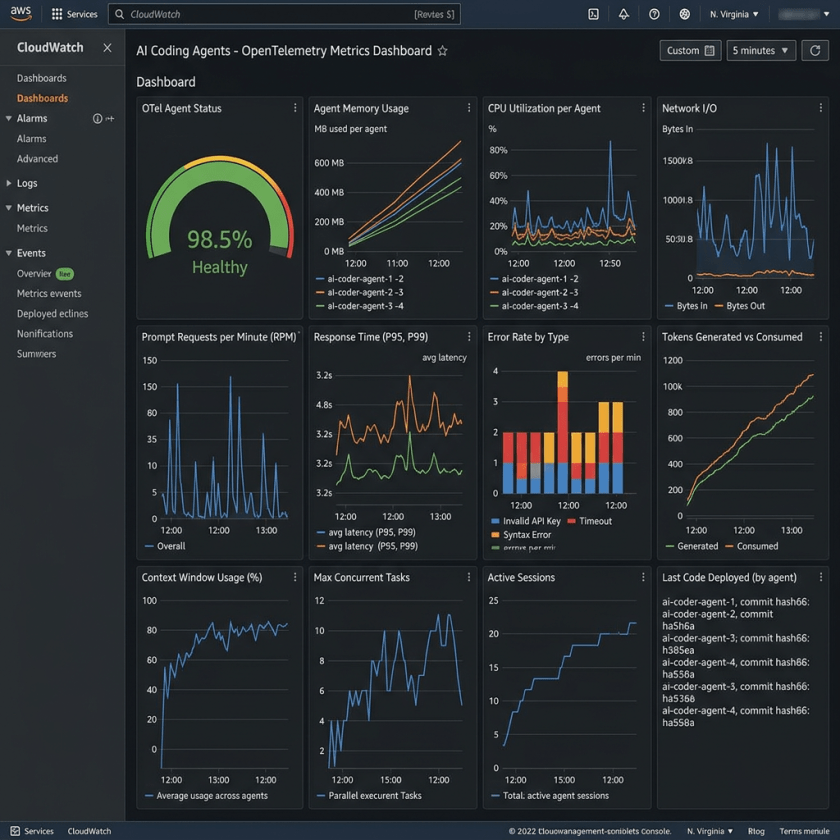The width and height of the screenshot is (840, 840).
Task: Open Advanced under Alarms
Action: click(38, 159)
